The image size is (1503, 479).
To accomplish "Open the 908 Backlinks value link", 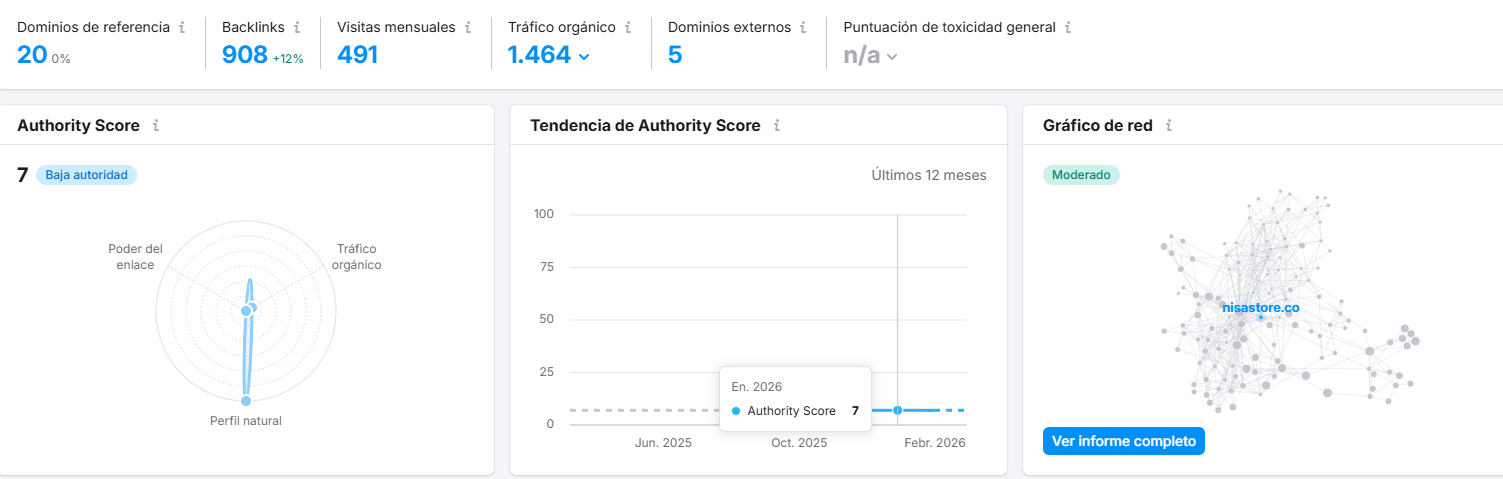I will [244, 55].
